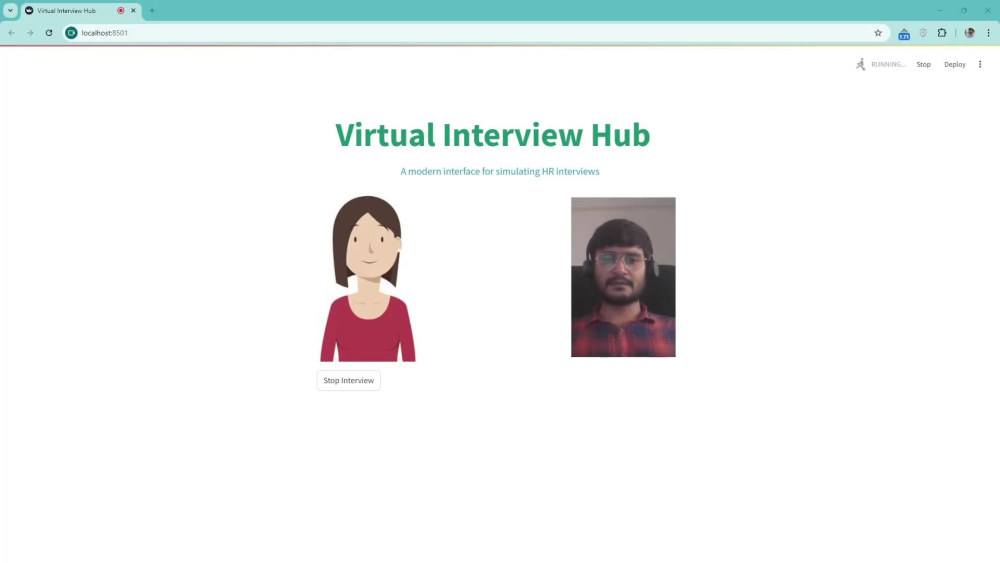Viewport: 1000px width, 563px height.
Task: Open the tab search dropdown arrow
Action: coord(10,11)
